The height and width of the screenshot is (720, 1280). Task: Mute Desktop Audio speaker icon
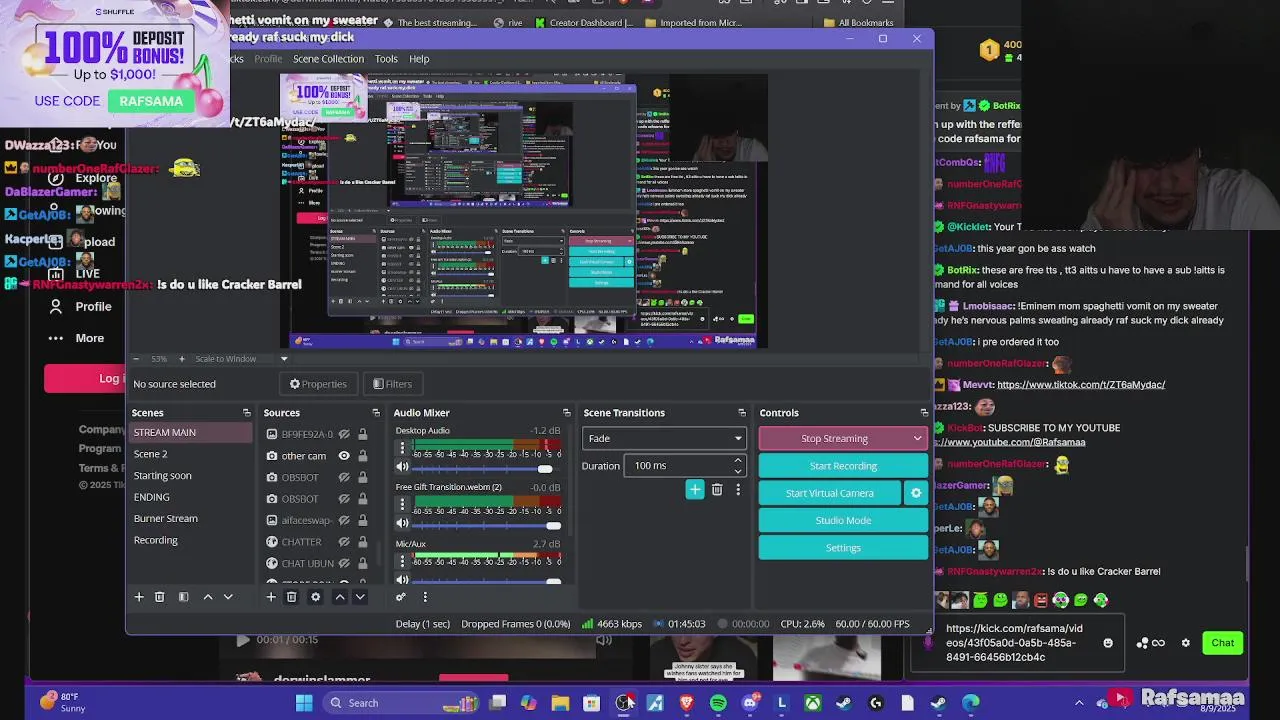tap(402, 467)
